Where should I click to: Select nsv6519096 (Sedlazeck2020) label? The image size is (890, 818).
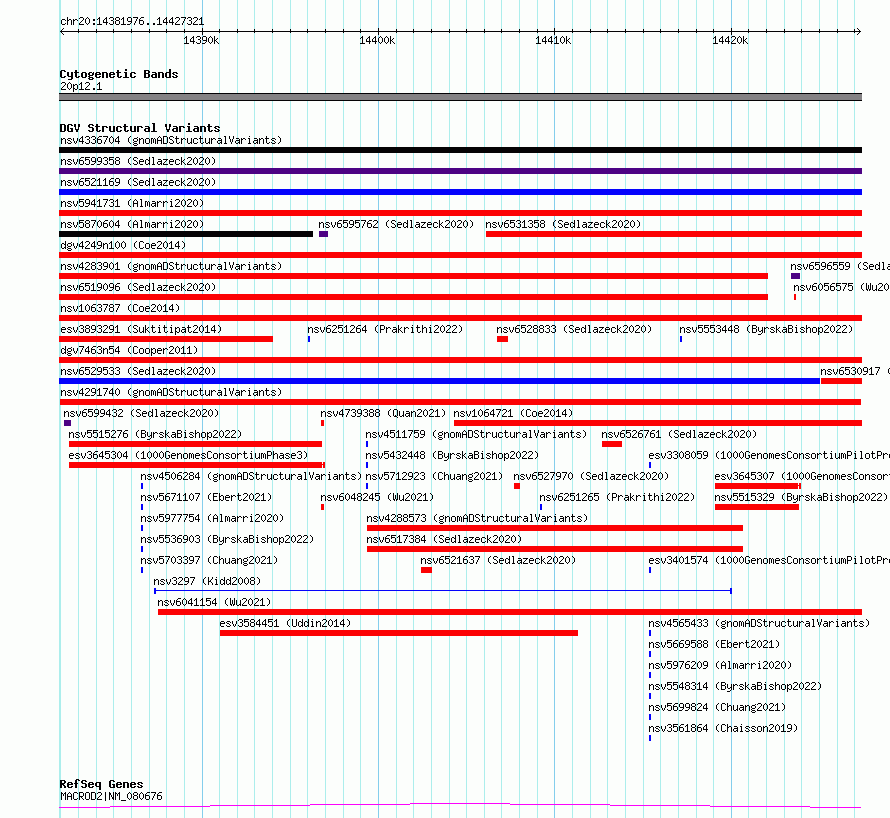click(x=138, y=287)
